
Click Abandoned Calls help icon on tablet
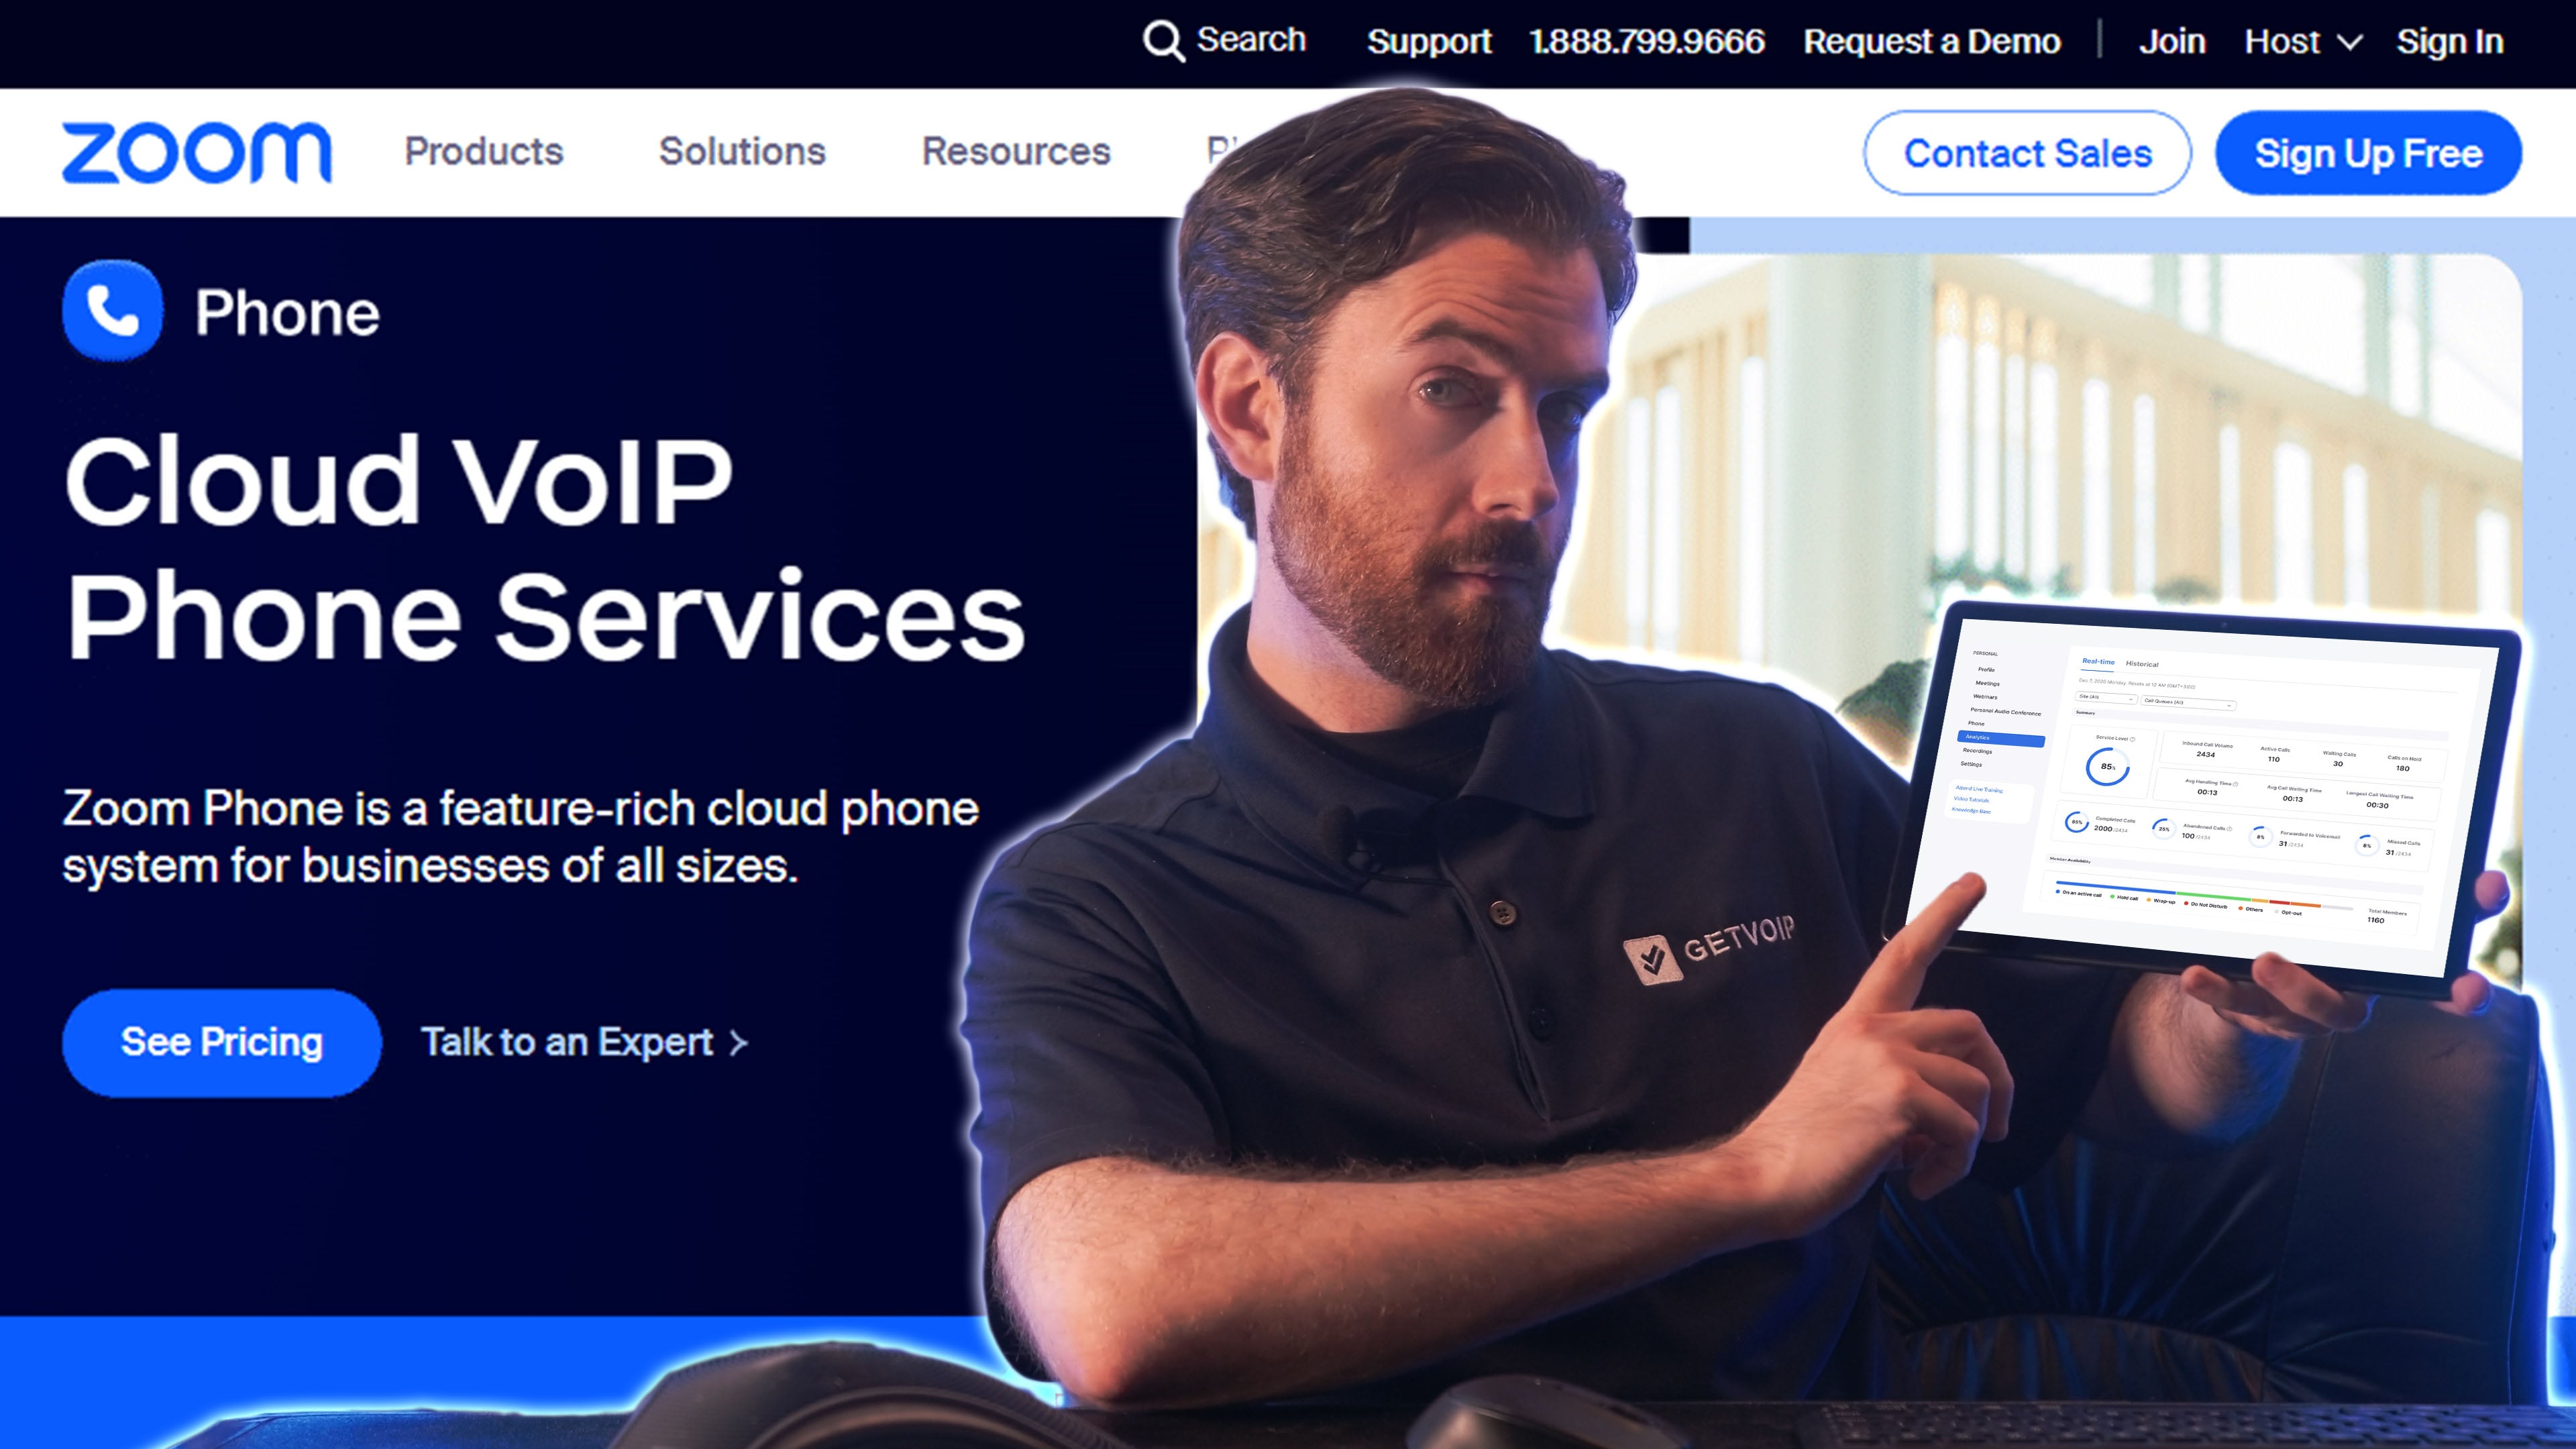coord(2230,828)
